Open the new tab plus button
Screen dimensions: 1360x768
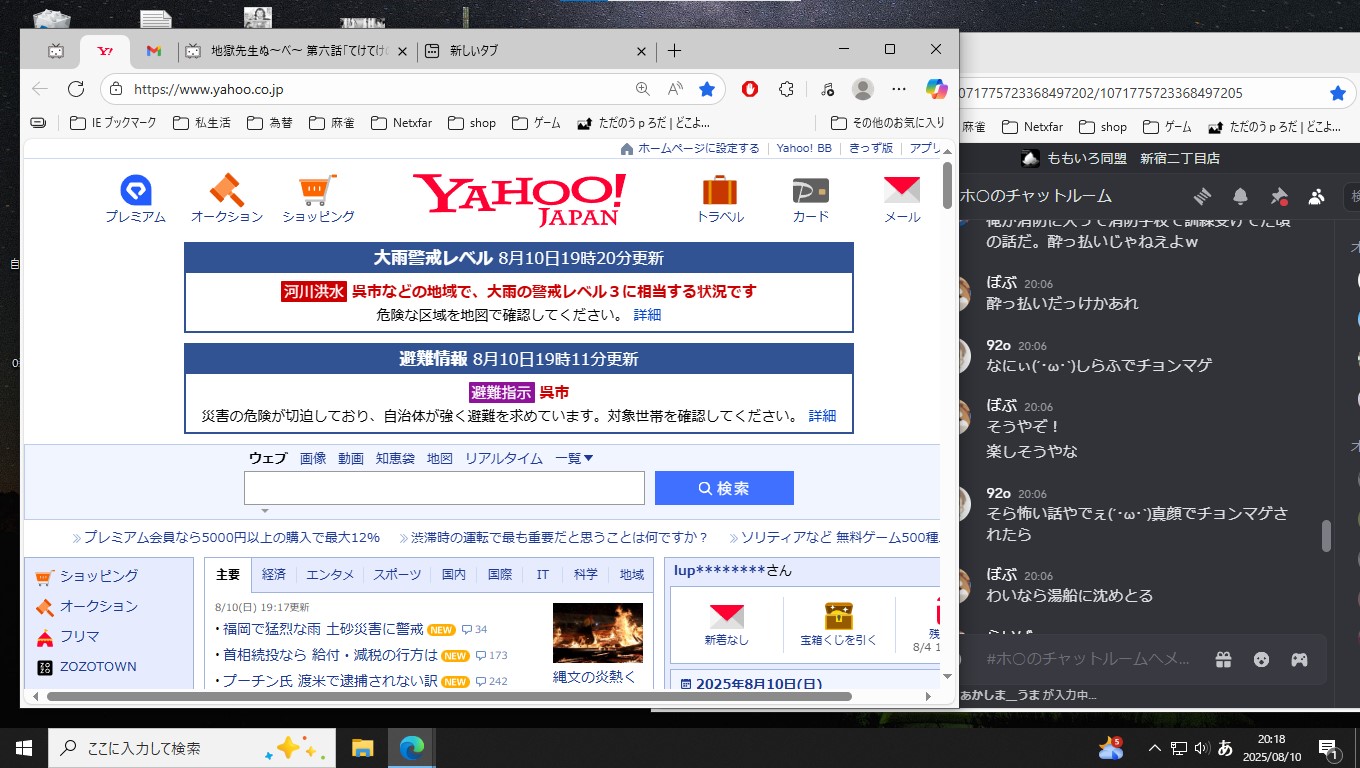(x=675, y=50)
